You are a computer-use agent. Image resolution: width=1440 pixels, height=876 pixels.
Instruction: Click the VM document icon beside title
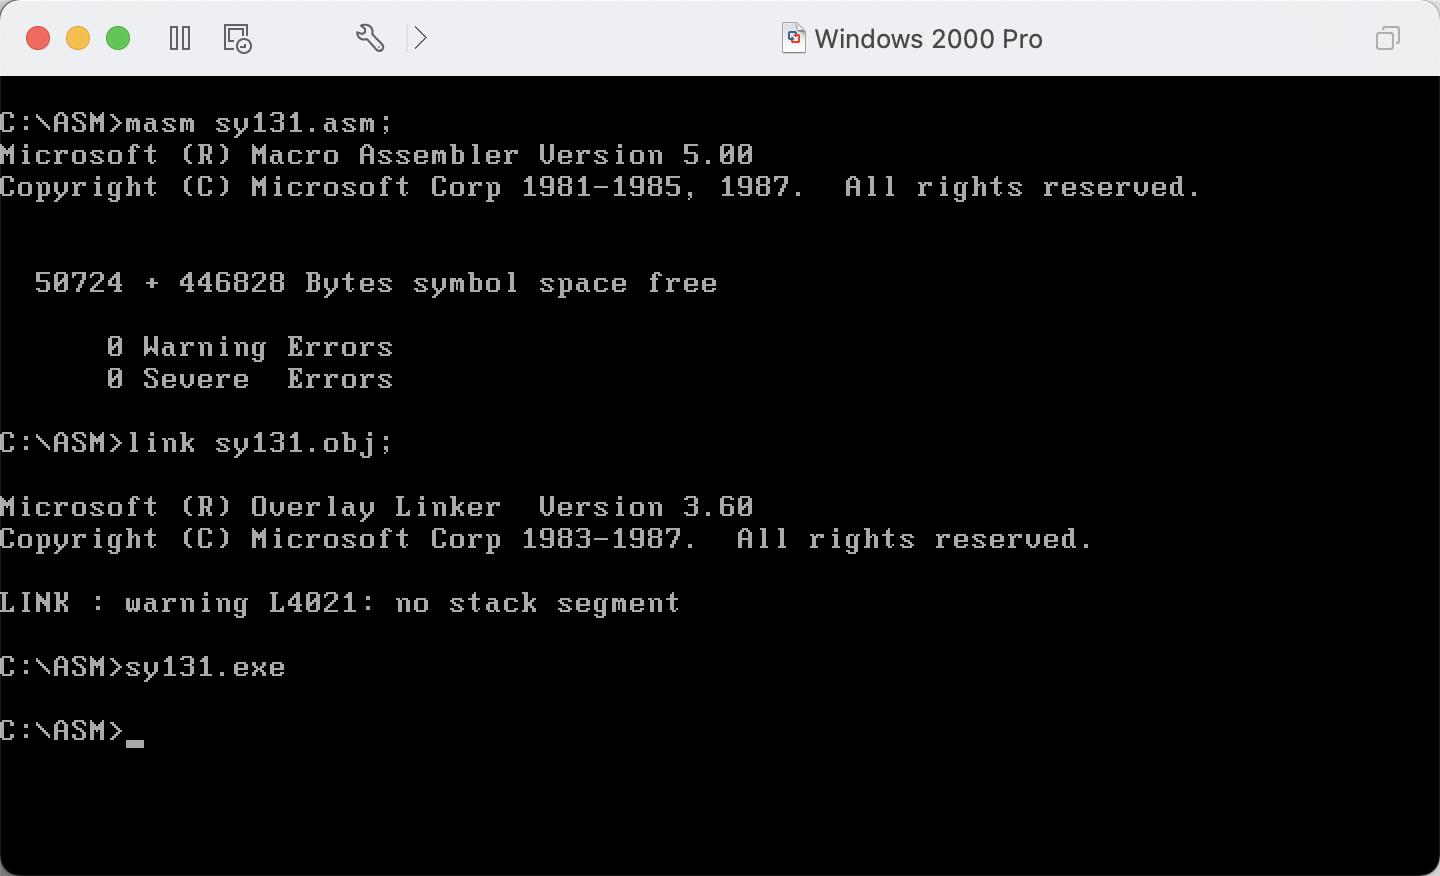[x=793, y=38]
